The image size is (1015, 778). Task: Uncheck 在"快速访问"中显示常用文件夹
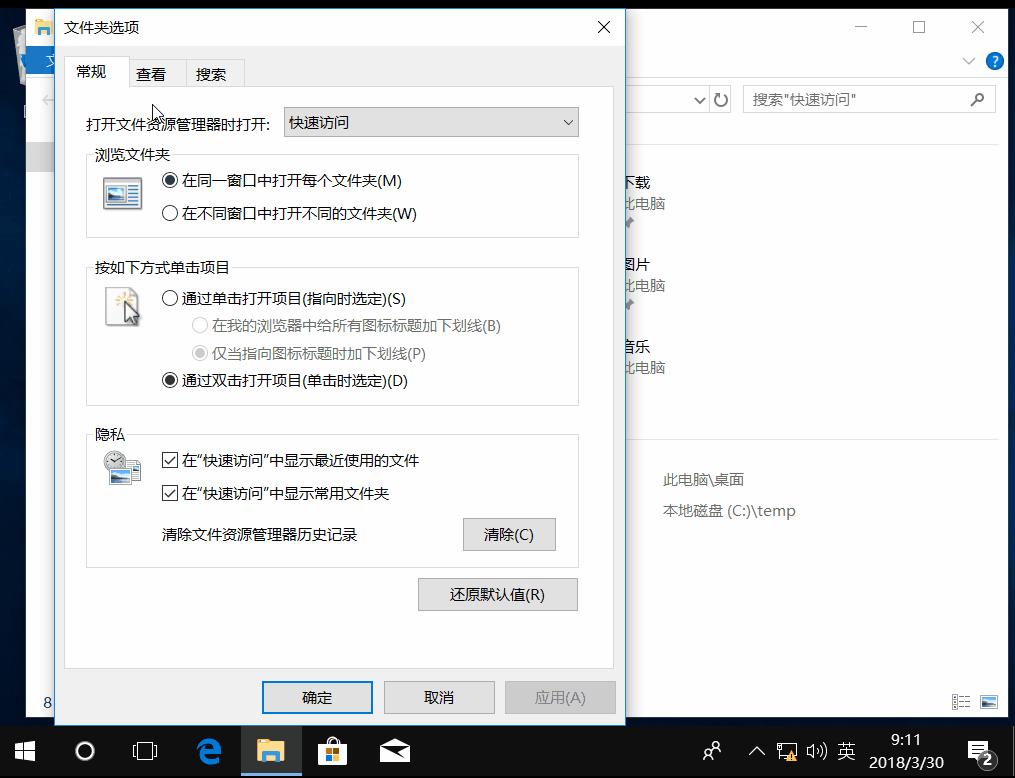[x=170, y=492]
